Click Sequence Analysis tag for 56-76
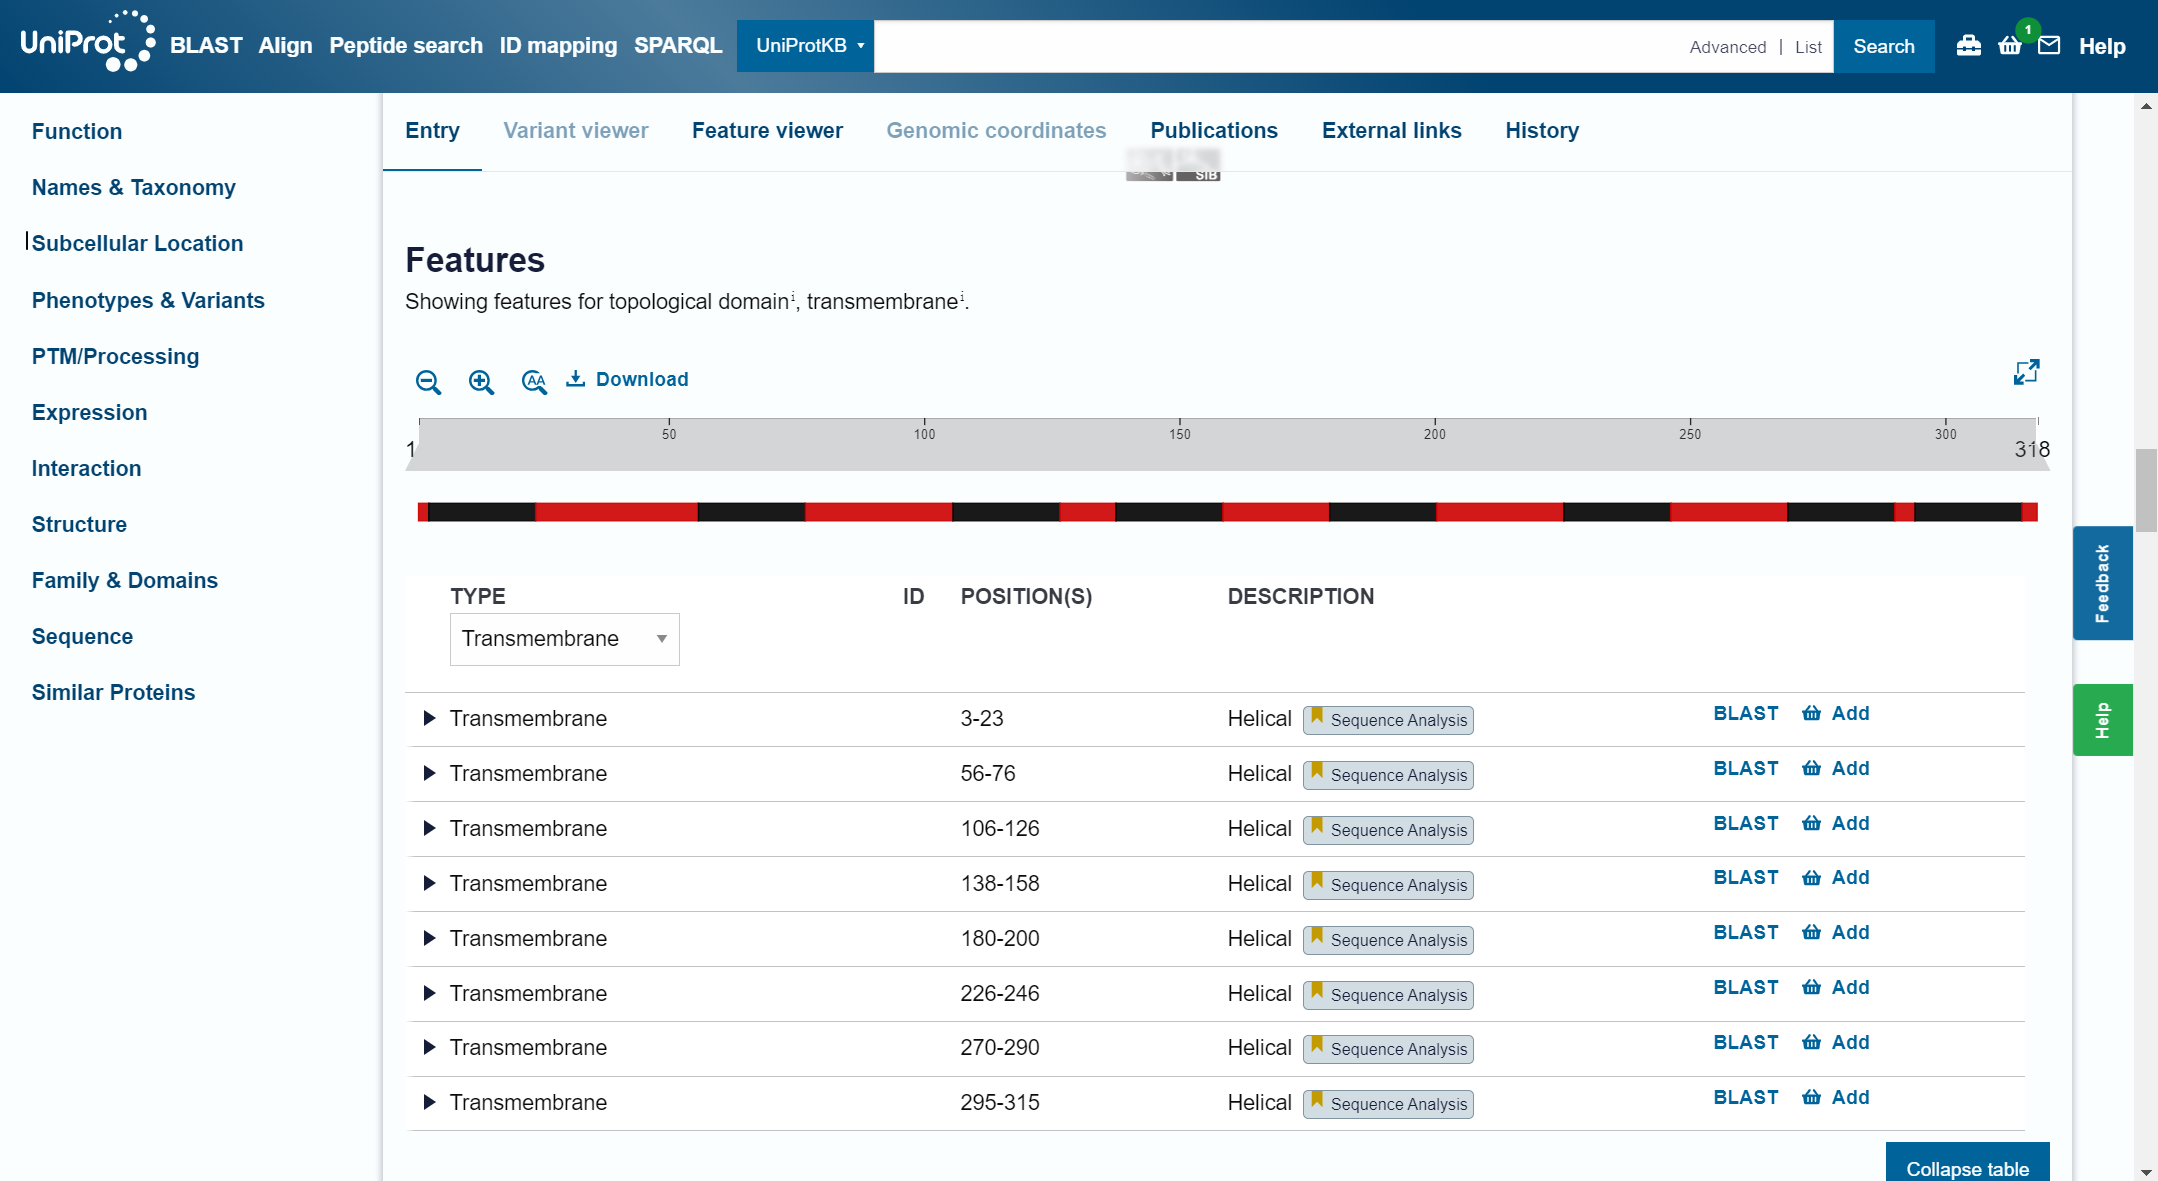 click(x=1388, y=775)
